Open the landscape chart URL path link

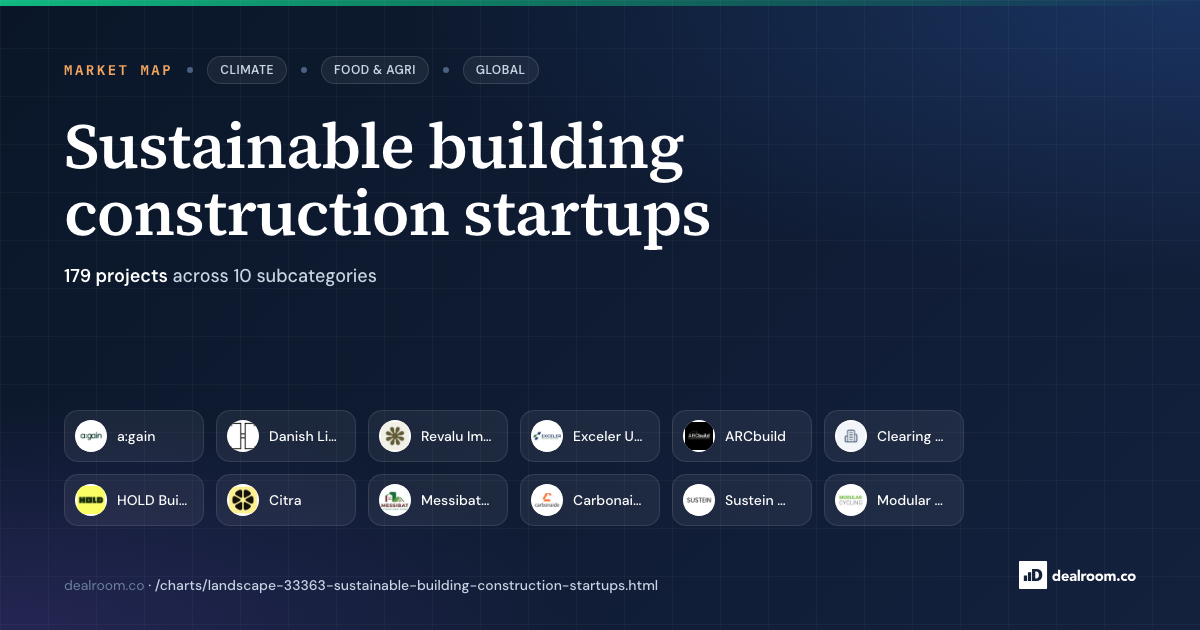406,585
